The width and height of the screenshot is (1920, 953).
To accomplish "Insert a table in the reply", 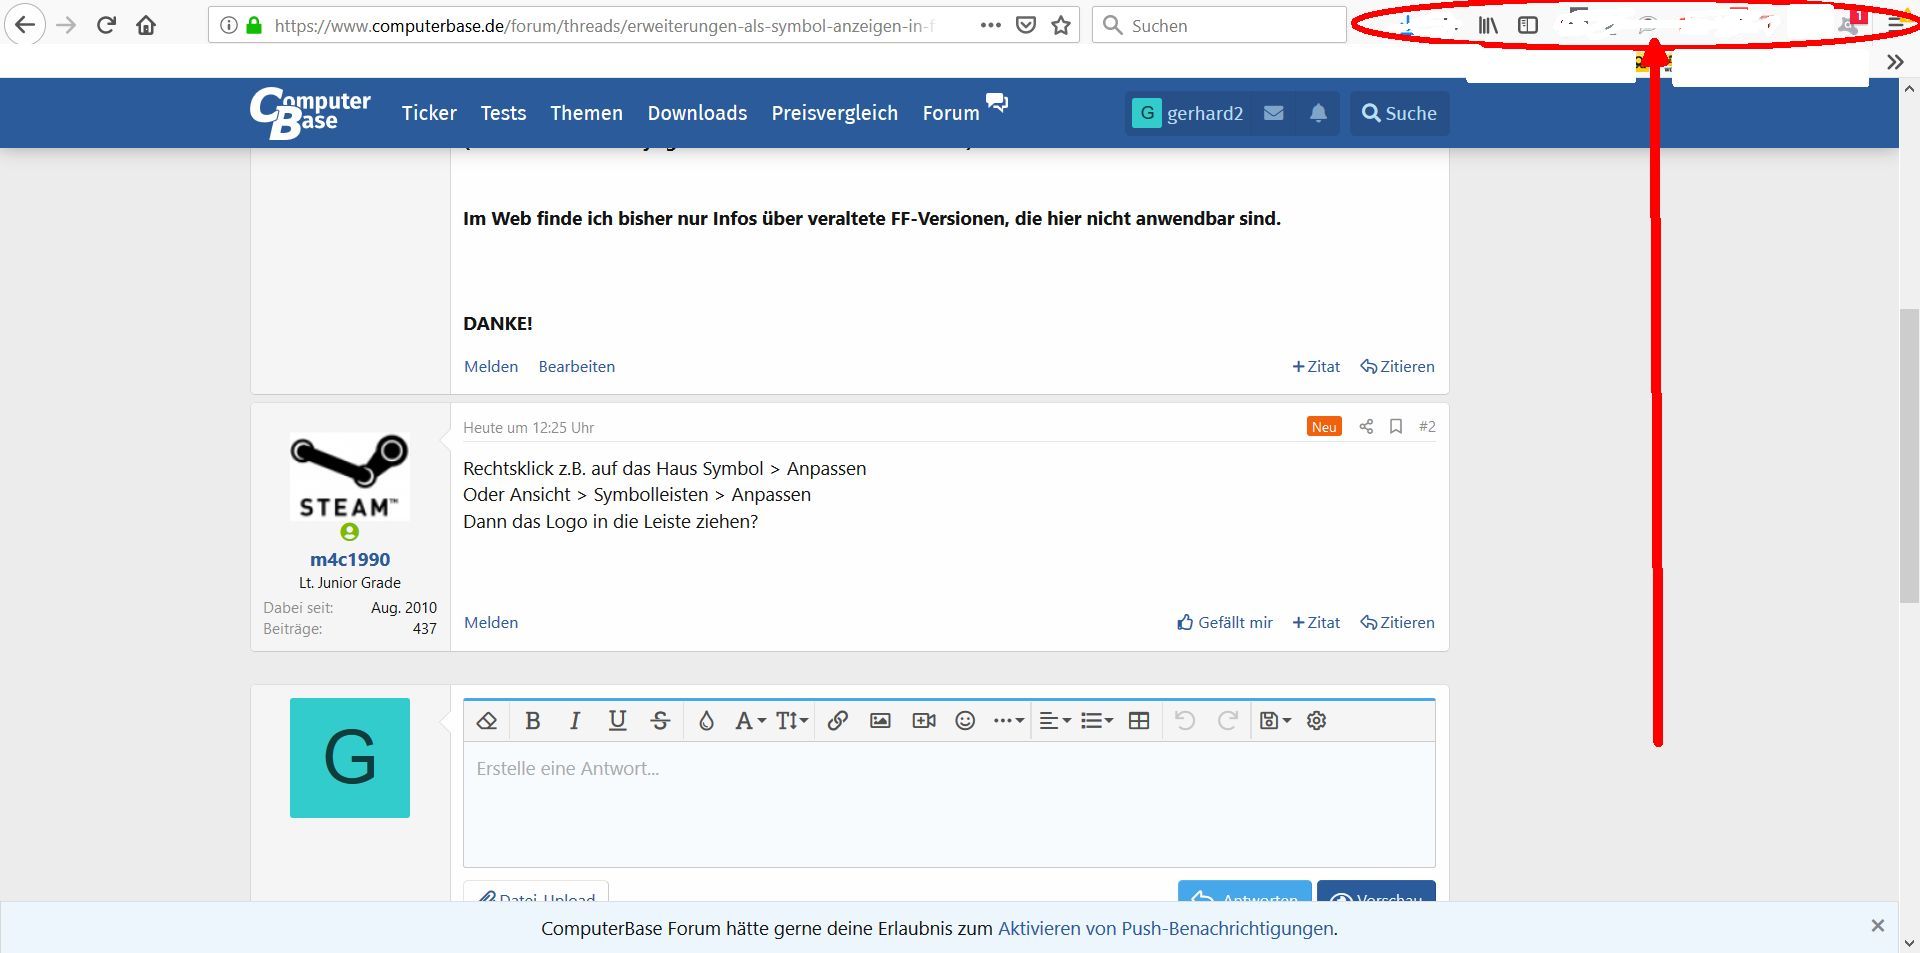I will coord(1139,720).
